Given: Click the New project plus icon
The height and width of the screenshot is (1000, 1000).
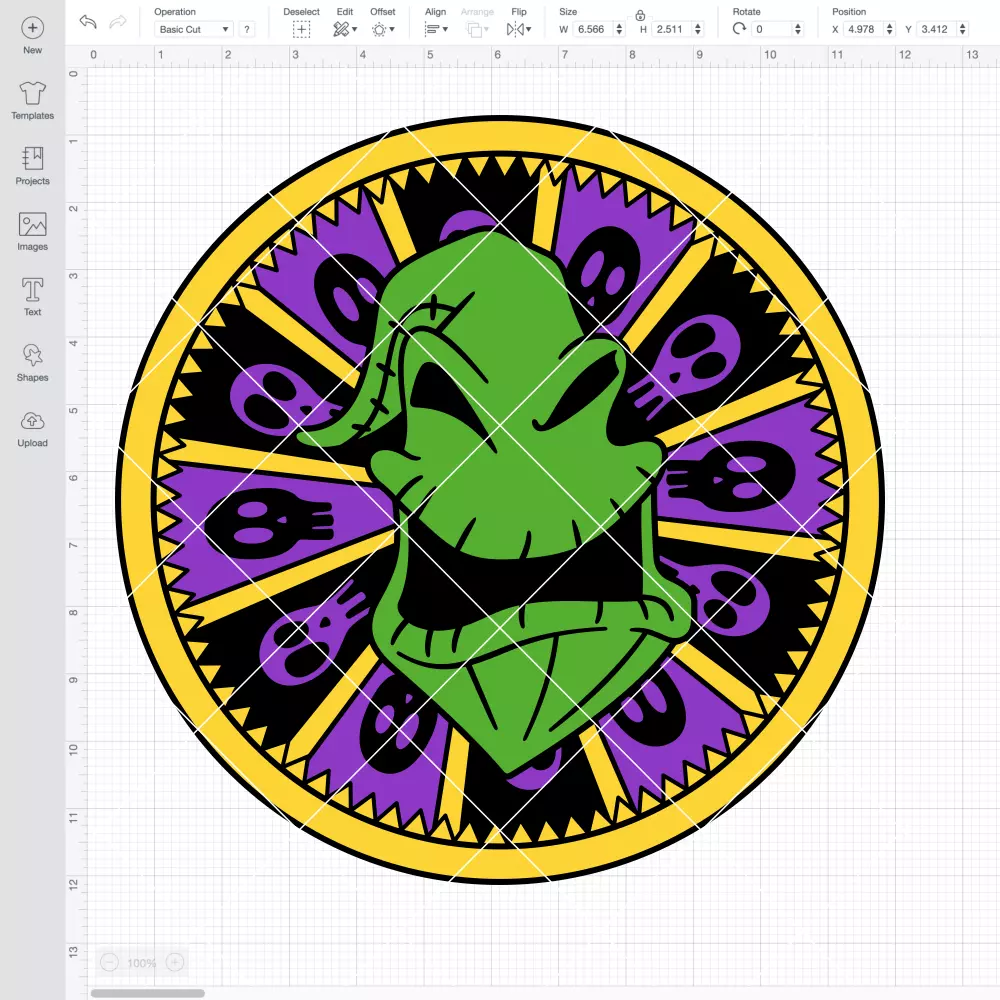Looking at the screenshot, I should (33, 28).
